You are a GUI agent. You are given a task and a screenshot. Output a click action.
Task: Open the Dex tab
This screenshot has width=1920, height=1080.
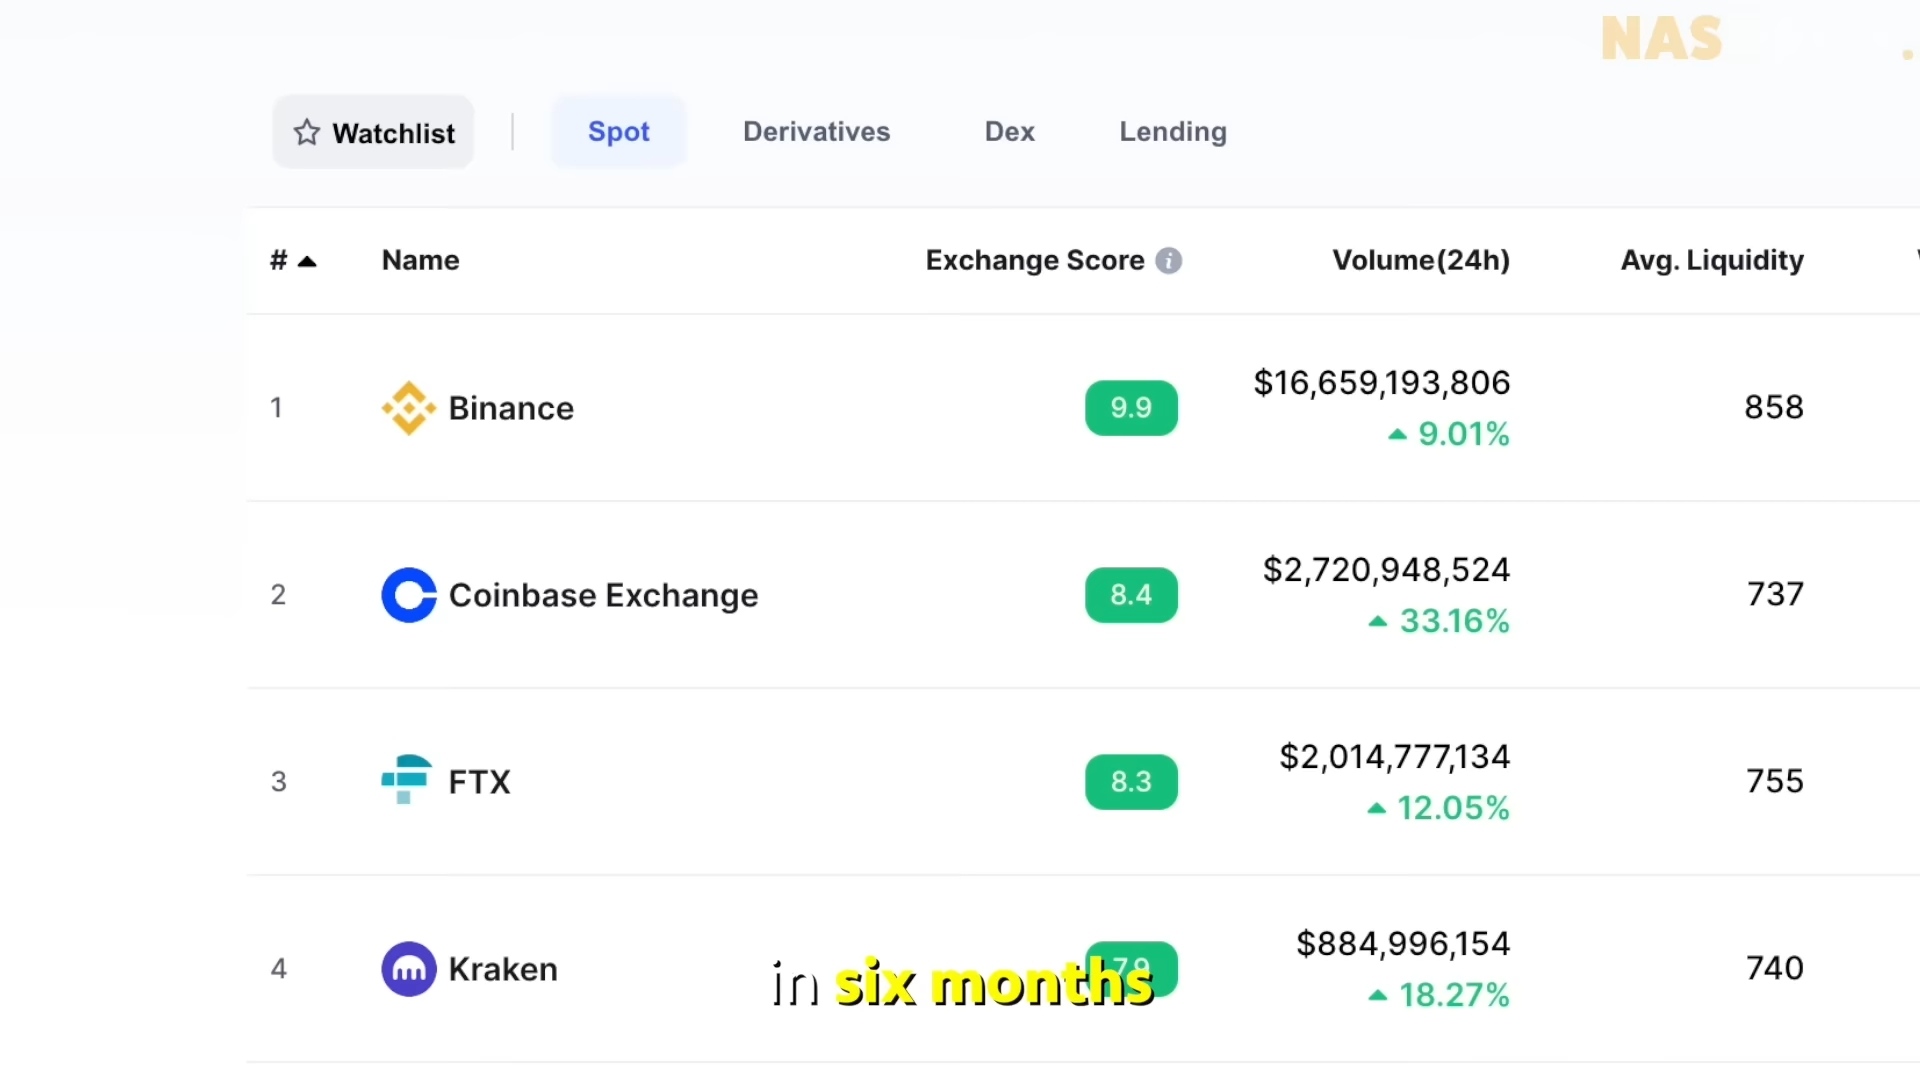point(1009,132)
